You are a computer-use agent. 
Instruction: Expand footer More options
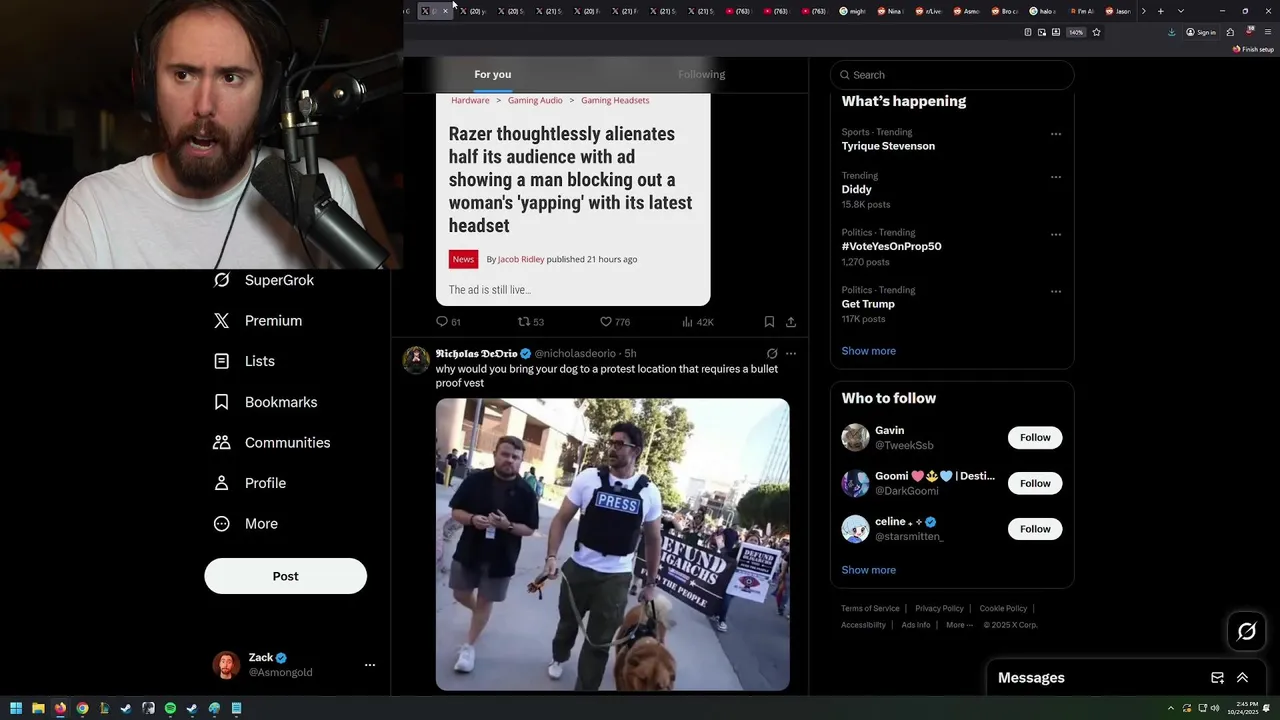pos(959,625)
